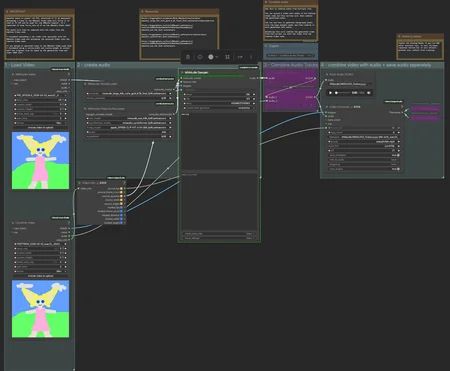Click video preview thumbnail in MMAudio Video node
Image resolution: width=450 pixels, height=371 pixels.
pos(41,161)
